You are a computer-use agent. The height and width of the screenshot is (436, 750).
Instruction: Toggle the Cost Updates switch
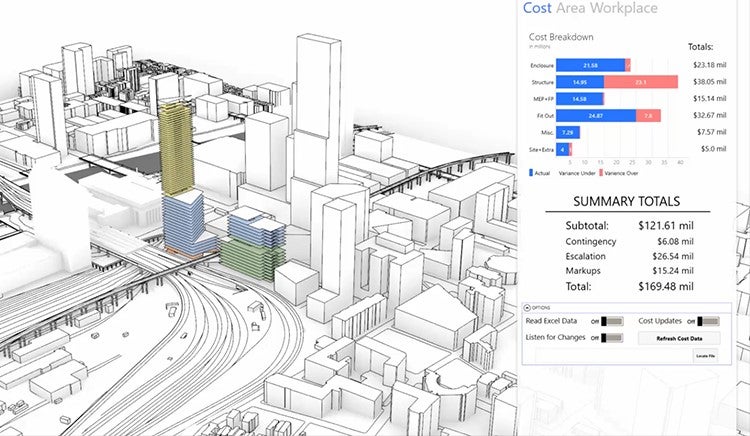(708, 321)
